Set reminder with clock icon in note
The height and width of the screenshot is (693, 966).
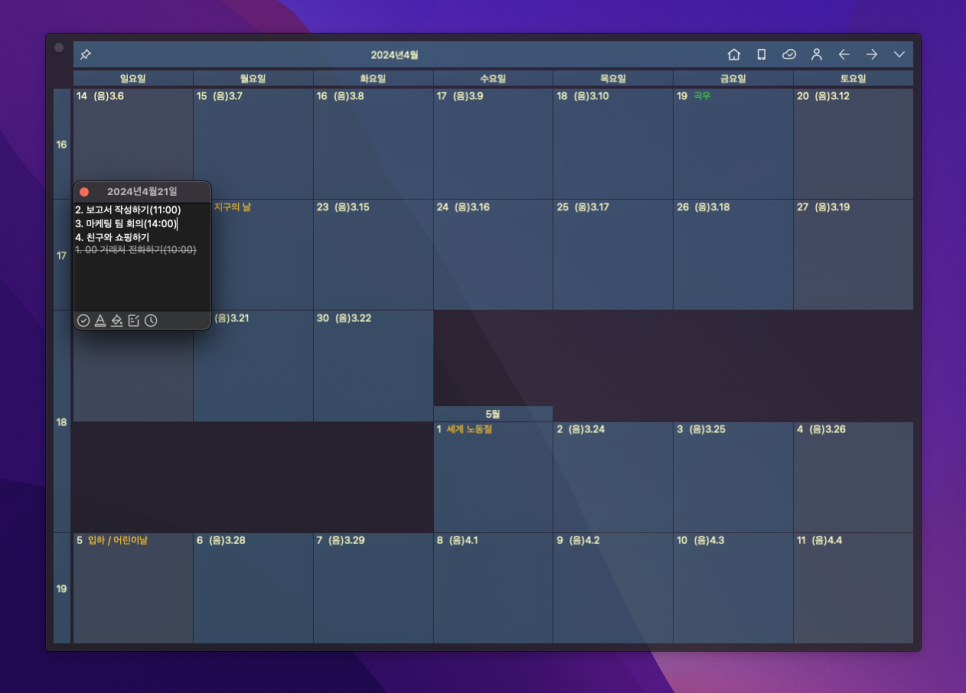[151, 320]
